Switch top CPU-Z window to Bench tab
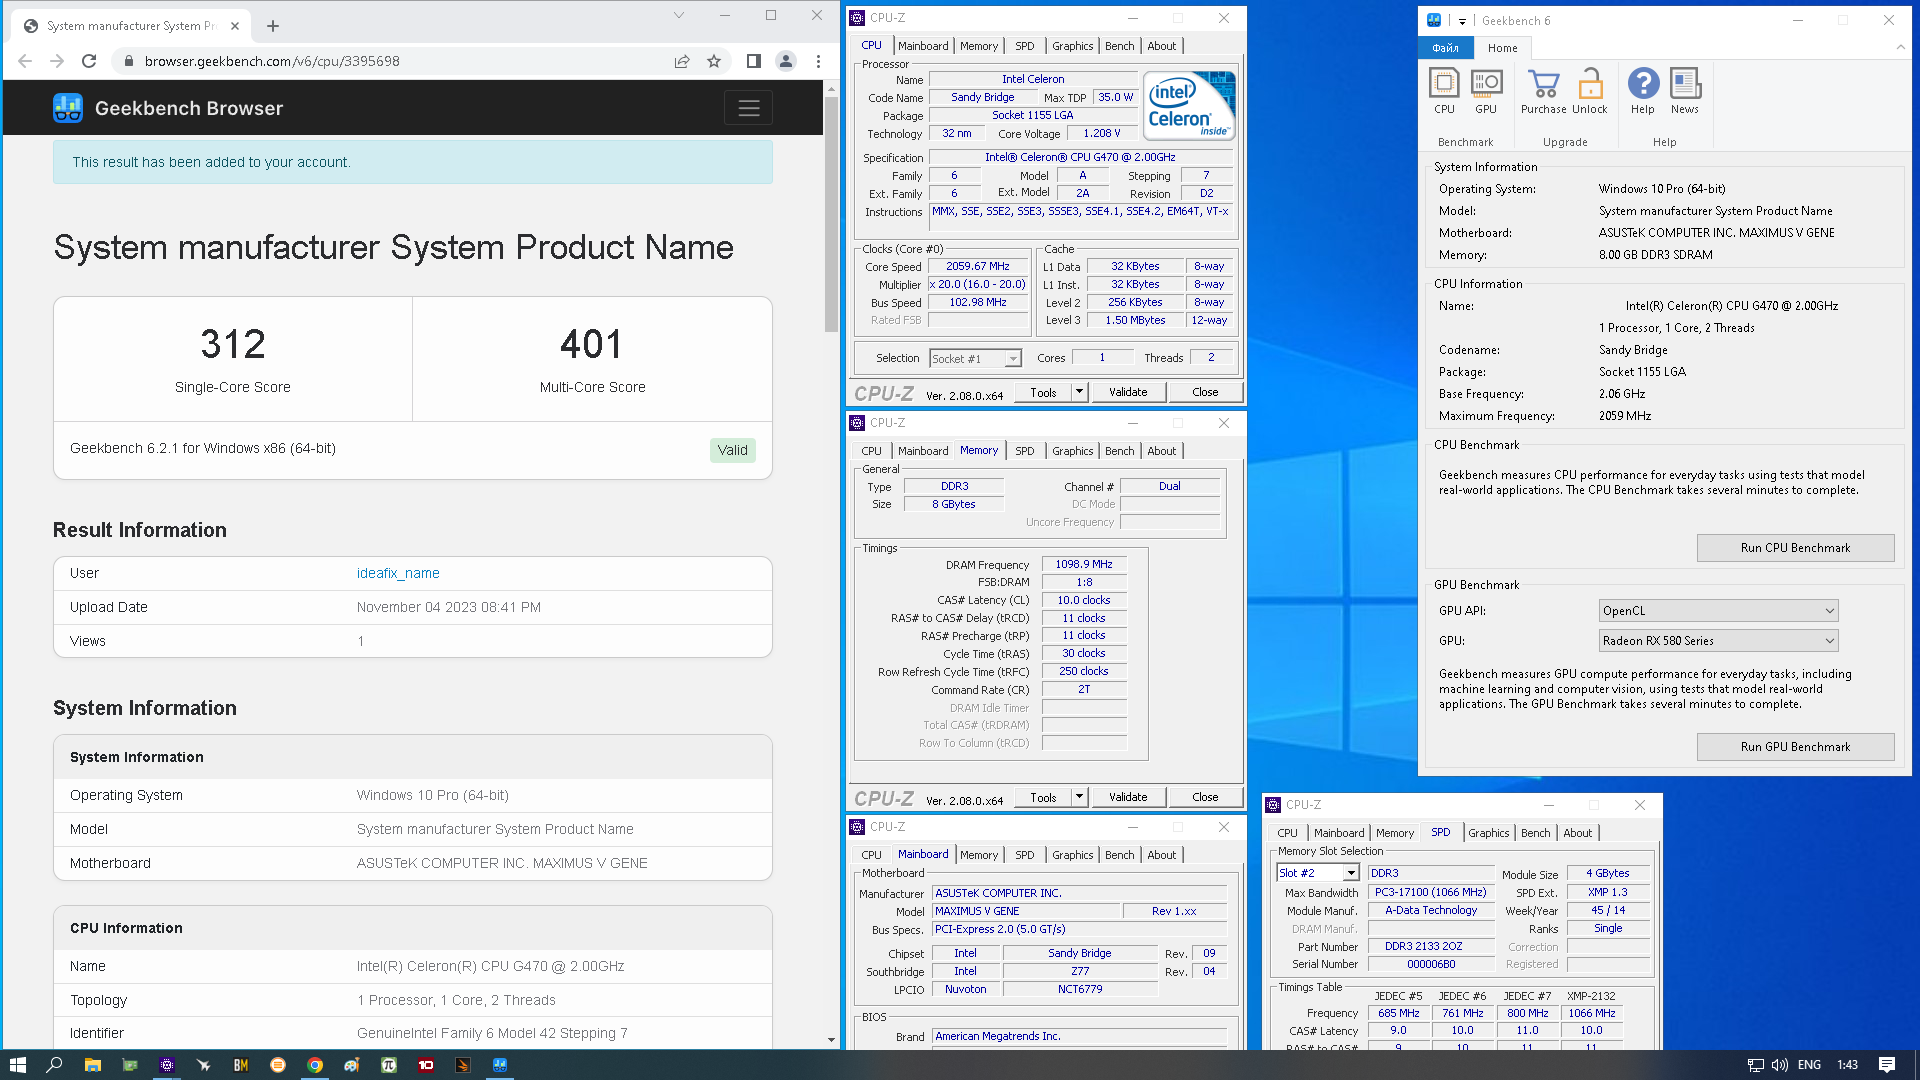Image resolution: width=1920 pixels, height=1080 pixels. [1119, 46]
